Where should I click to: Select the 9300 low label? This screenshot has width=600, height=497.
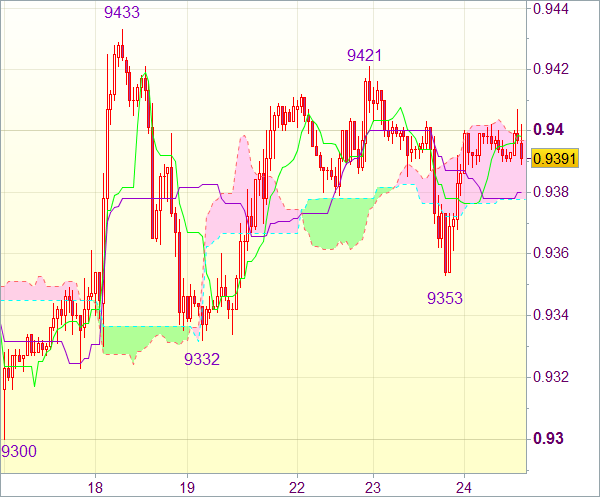[x=19, y=451]
